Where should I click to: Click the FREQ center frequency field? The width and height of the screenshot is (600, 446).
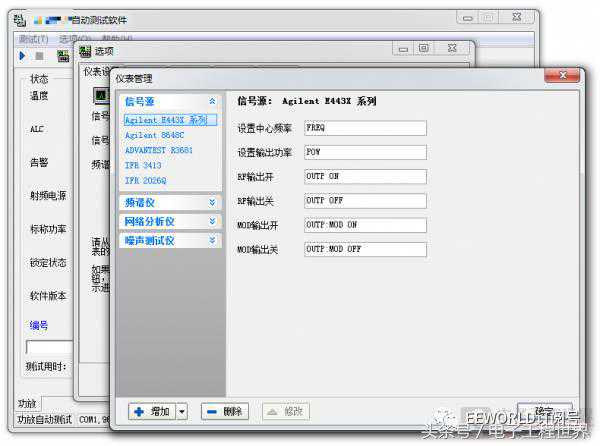(365, 128)
